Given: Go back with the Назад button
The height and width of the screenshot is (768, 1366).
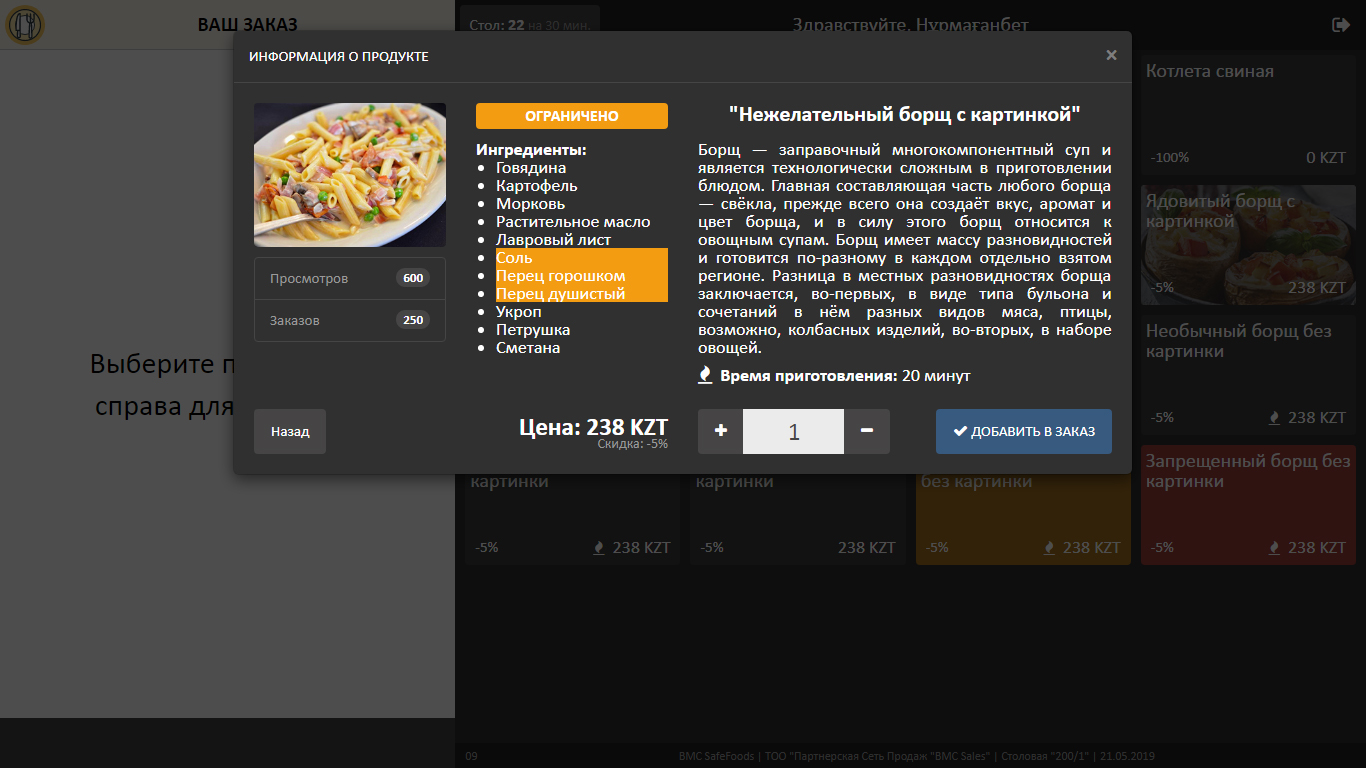Looking at the screenshot, I should [x=290, y=431].
